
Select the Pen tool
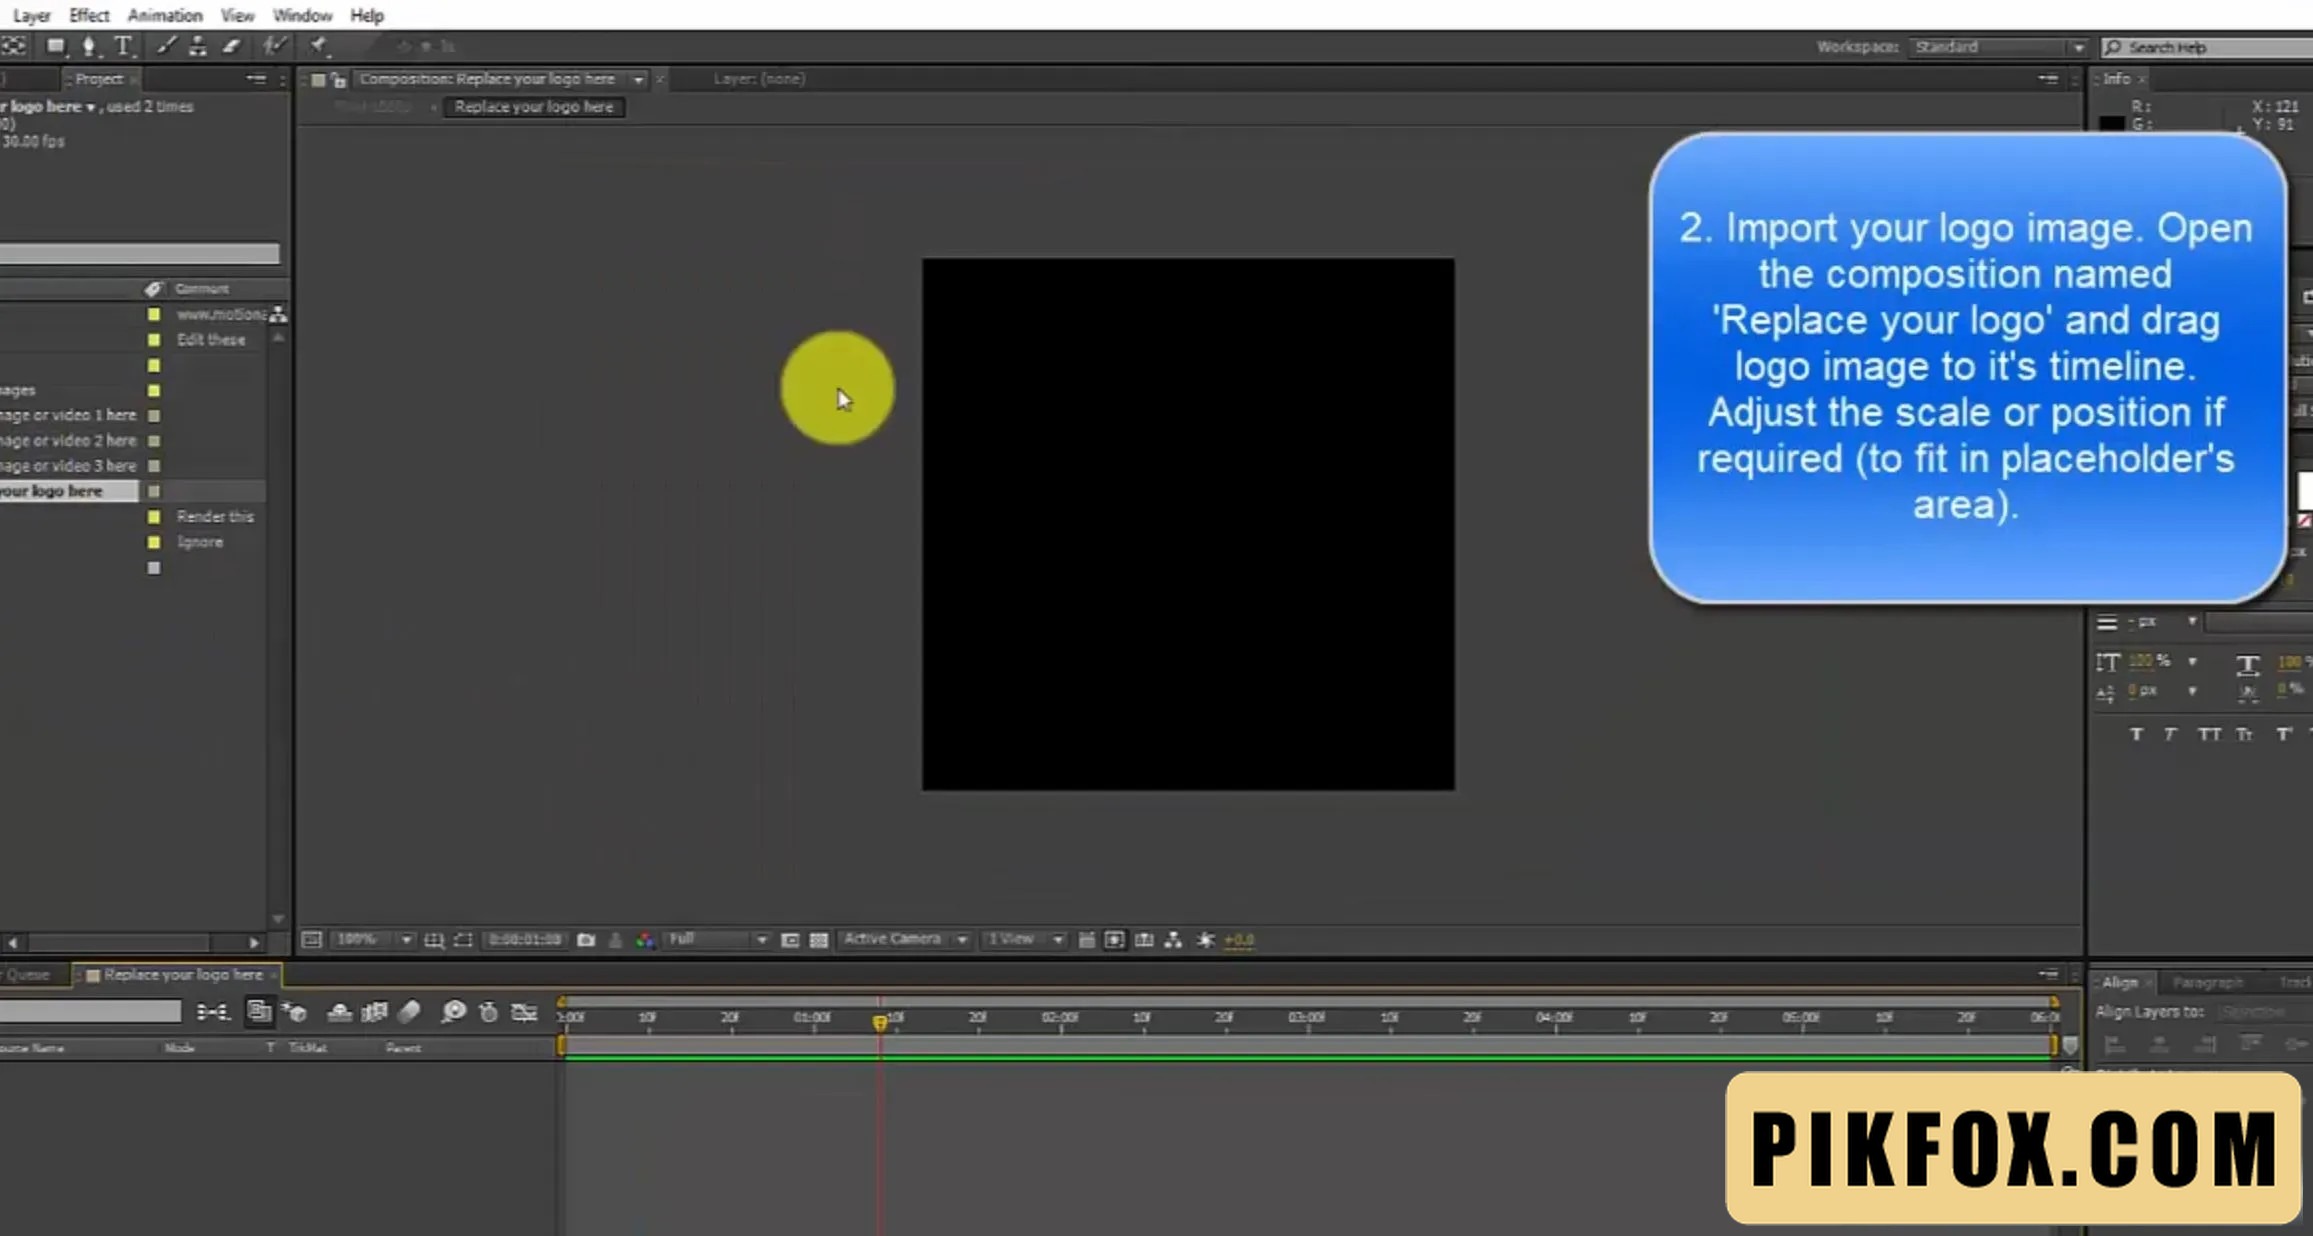point(89,46)
